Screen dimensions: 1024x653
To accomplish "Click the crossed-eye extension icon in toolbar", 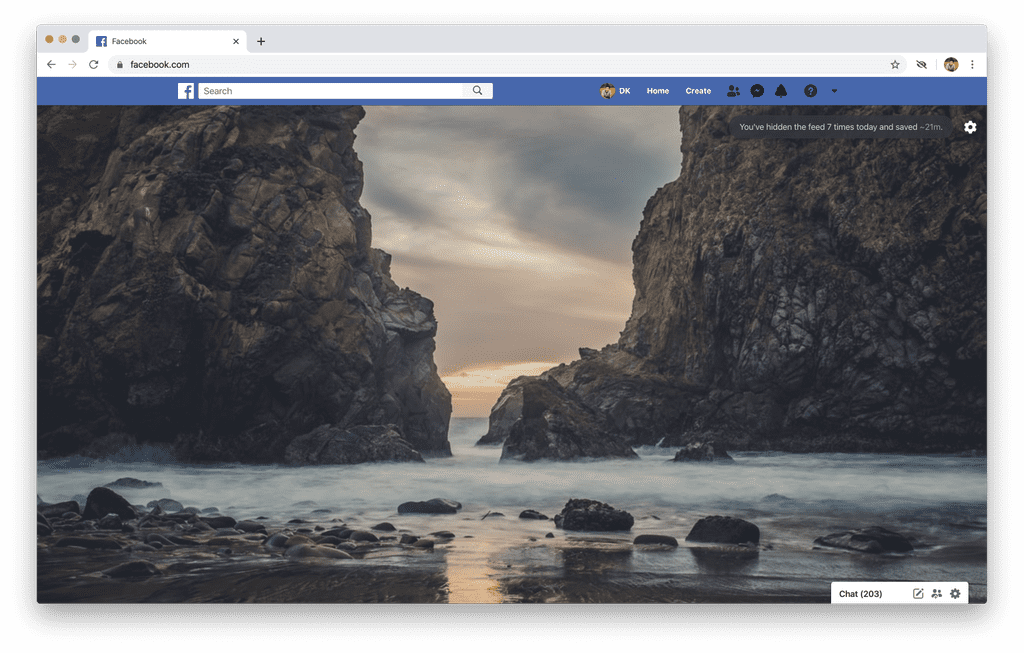I will click(x=921, y=65).
